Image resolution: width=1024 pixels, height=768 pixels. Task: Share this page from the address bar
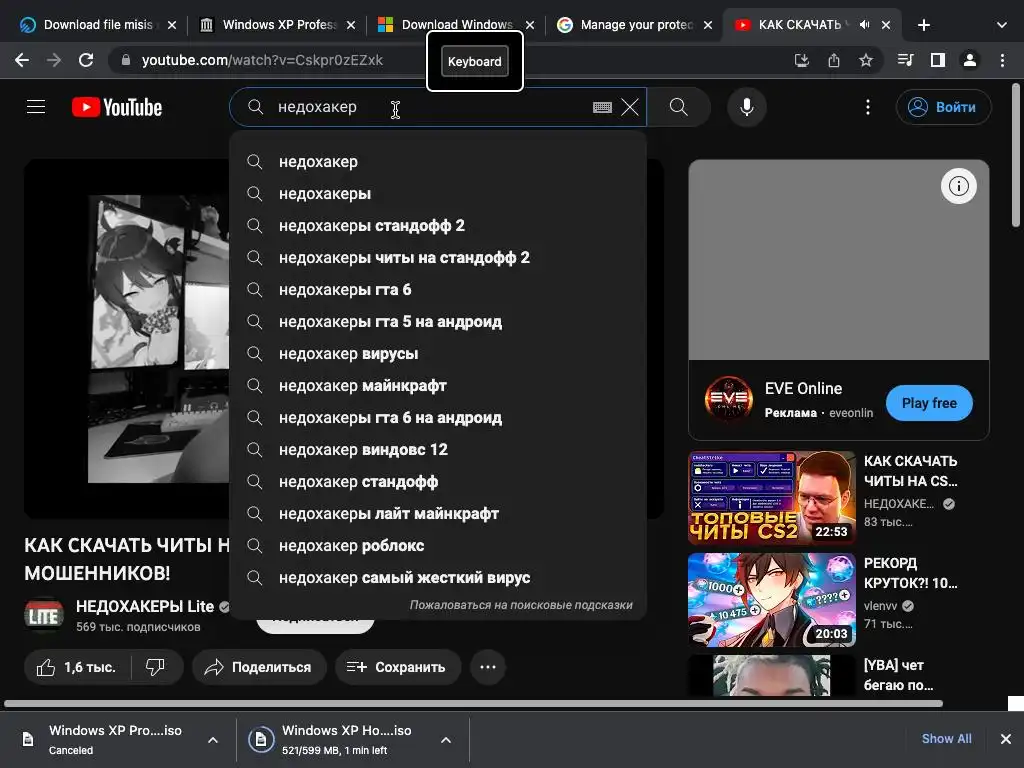point(833,60)
